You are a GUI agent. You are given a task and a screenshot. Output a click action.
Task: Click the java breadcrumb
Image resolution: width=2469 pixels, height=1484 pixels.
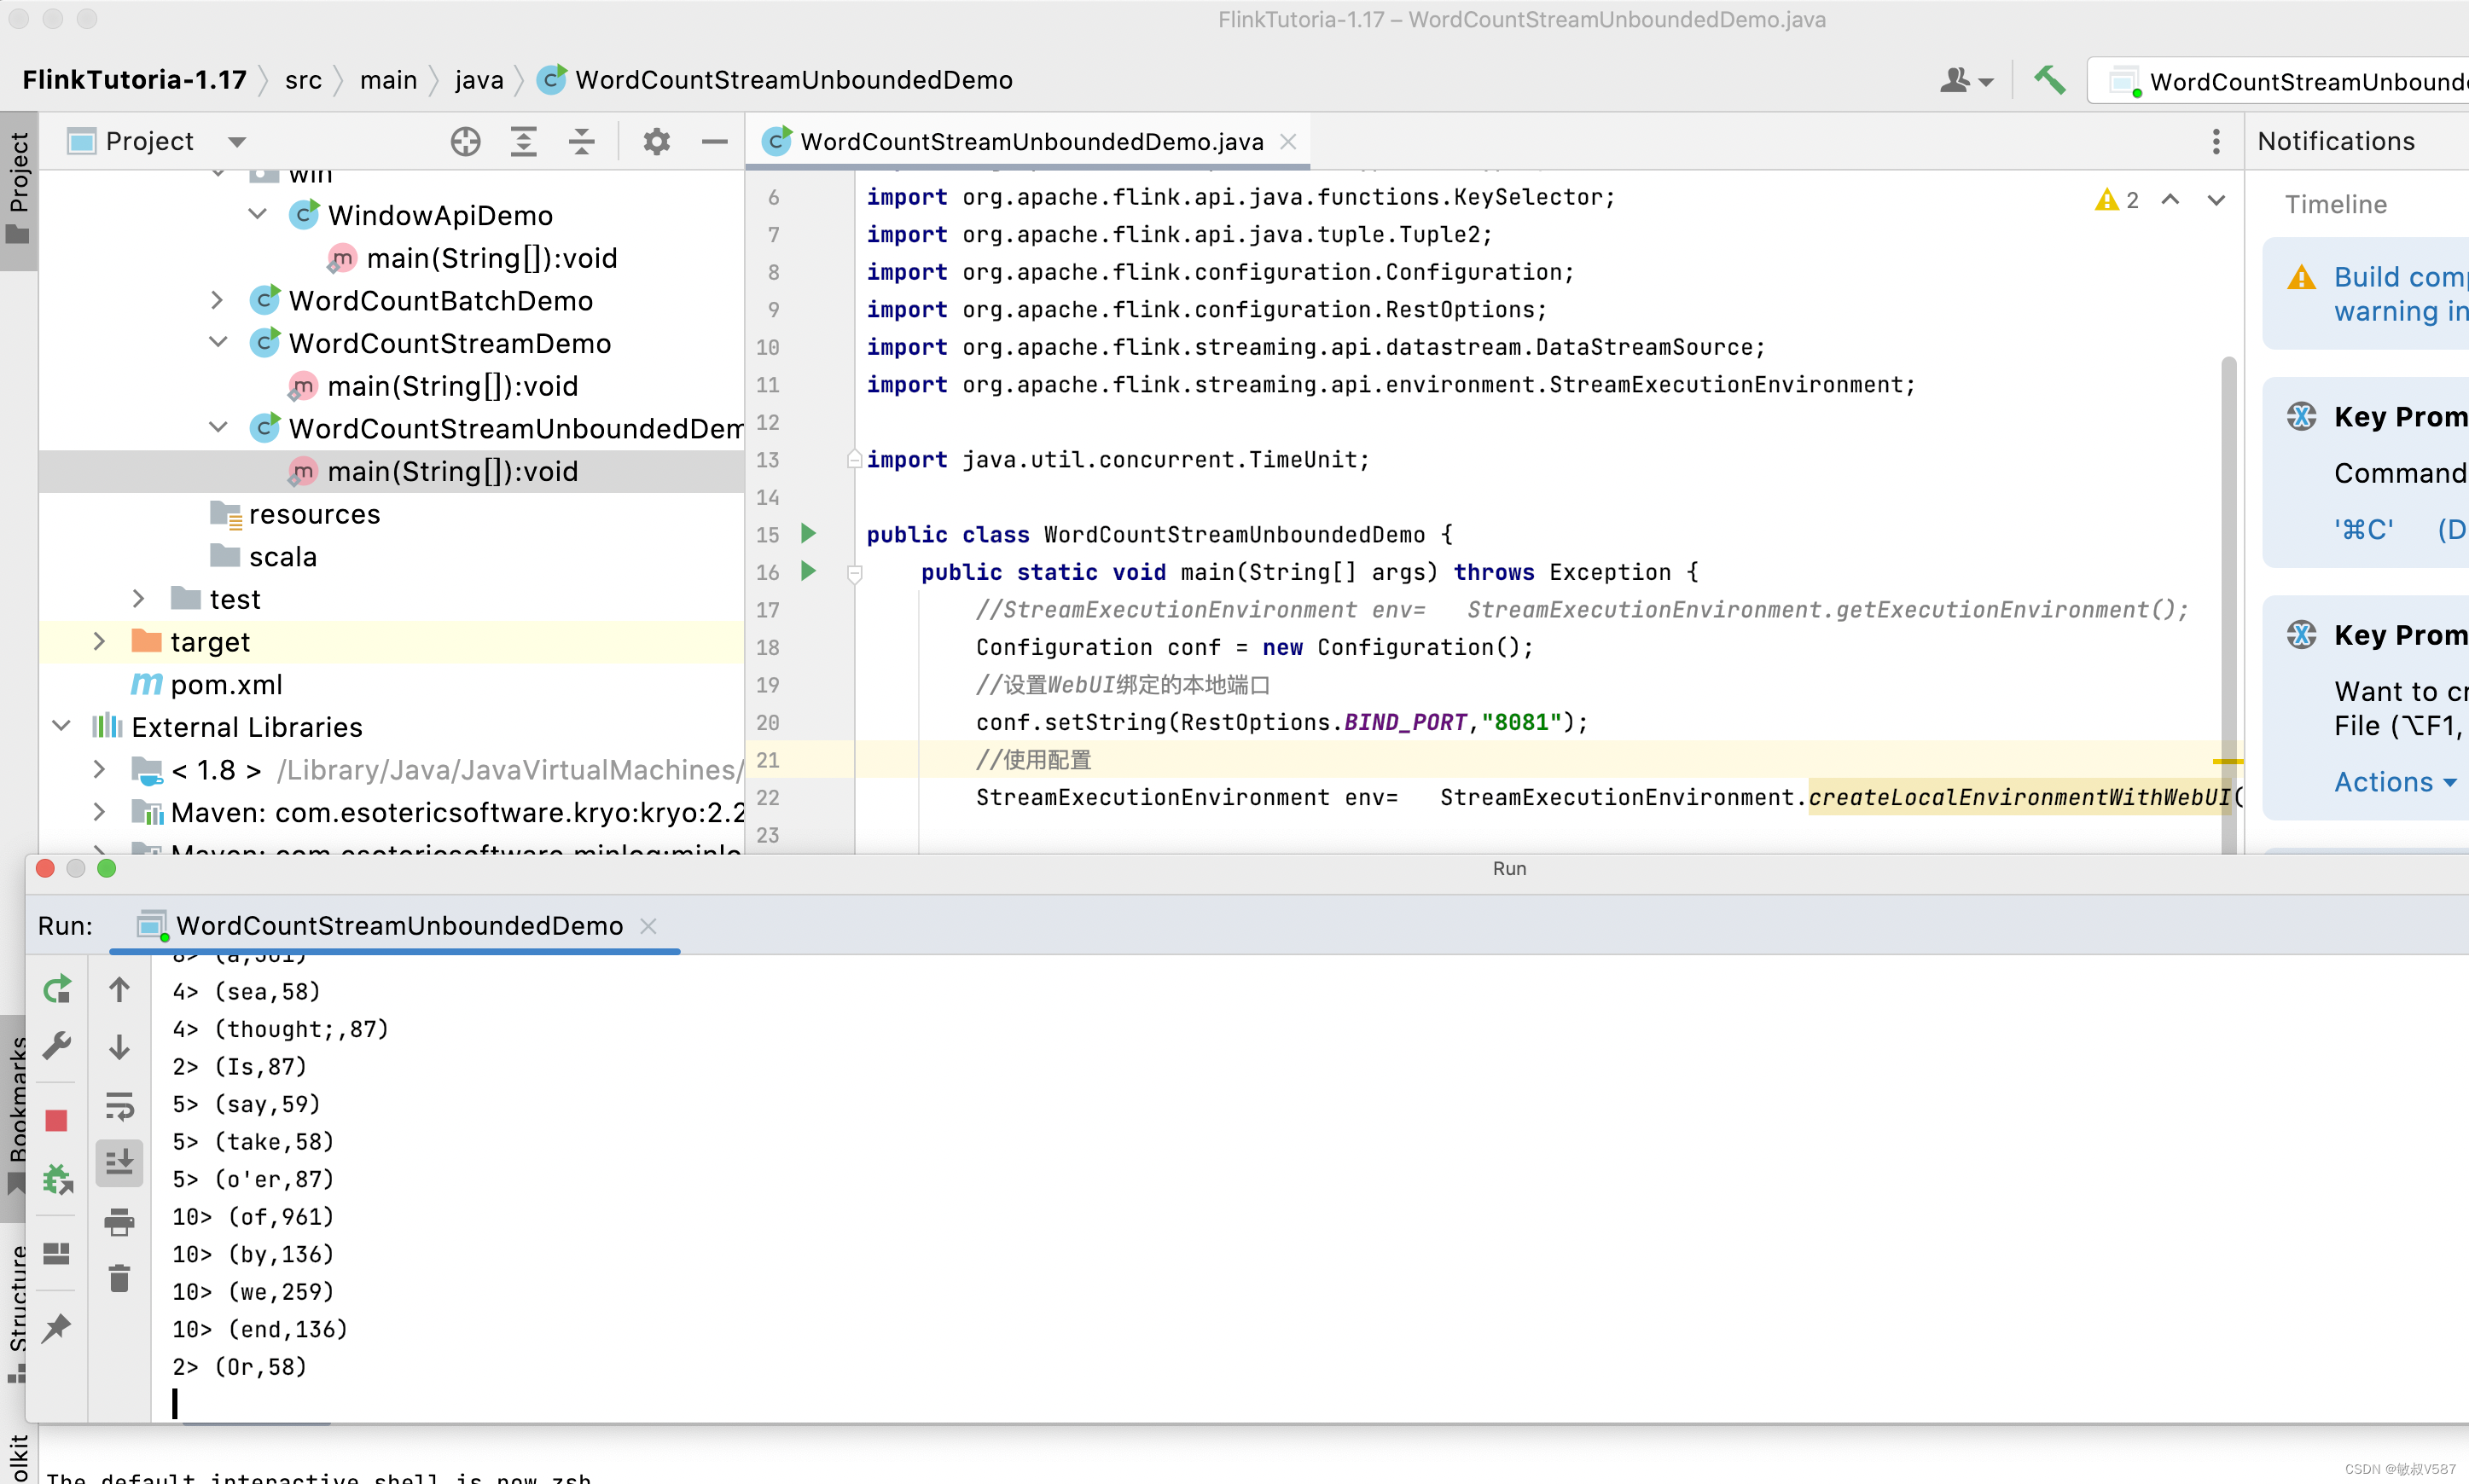pyautogui.click(x=479, y=80)
